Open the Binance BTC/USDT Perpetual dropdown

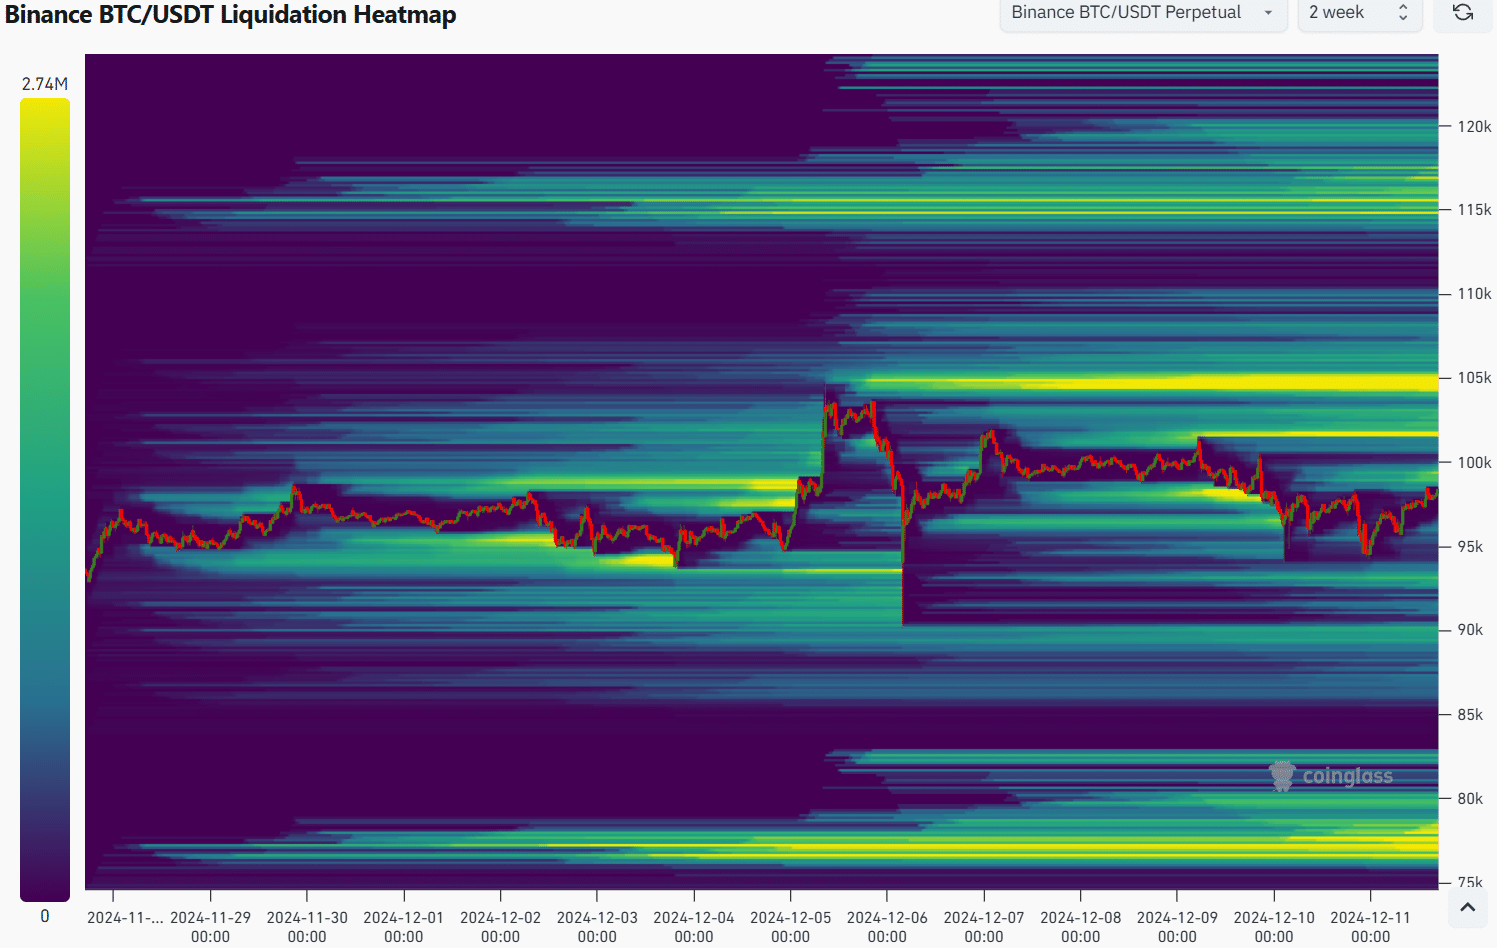pyautogui.click(x=1143, y=13)
